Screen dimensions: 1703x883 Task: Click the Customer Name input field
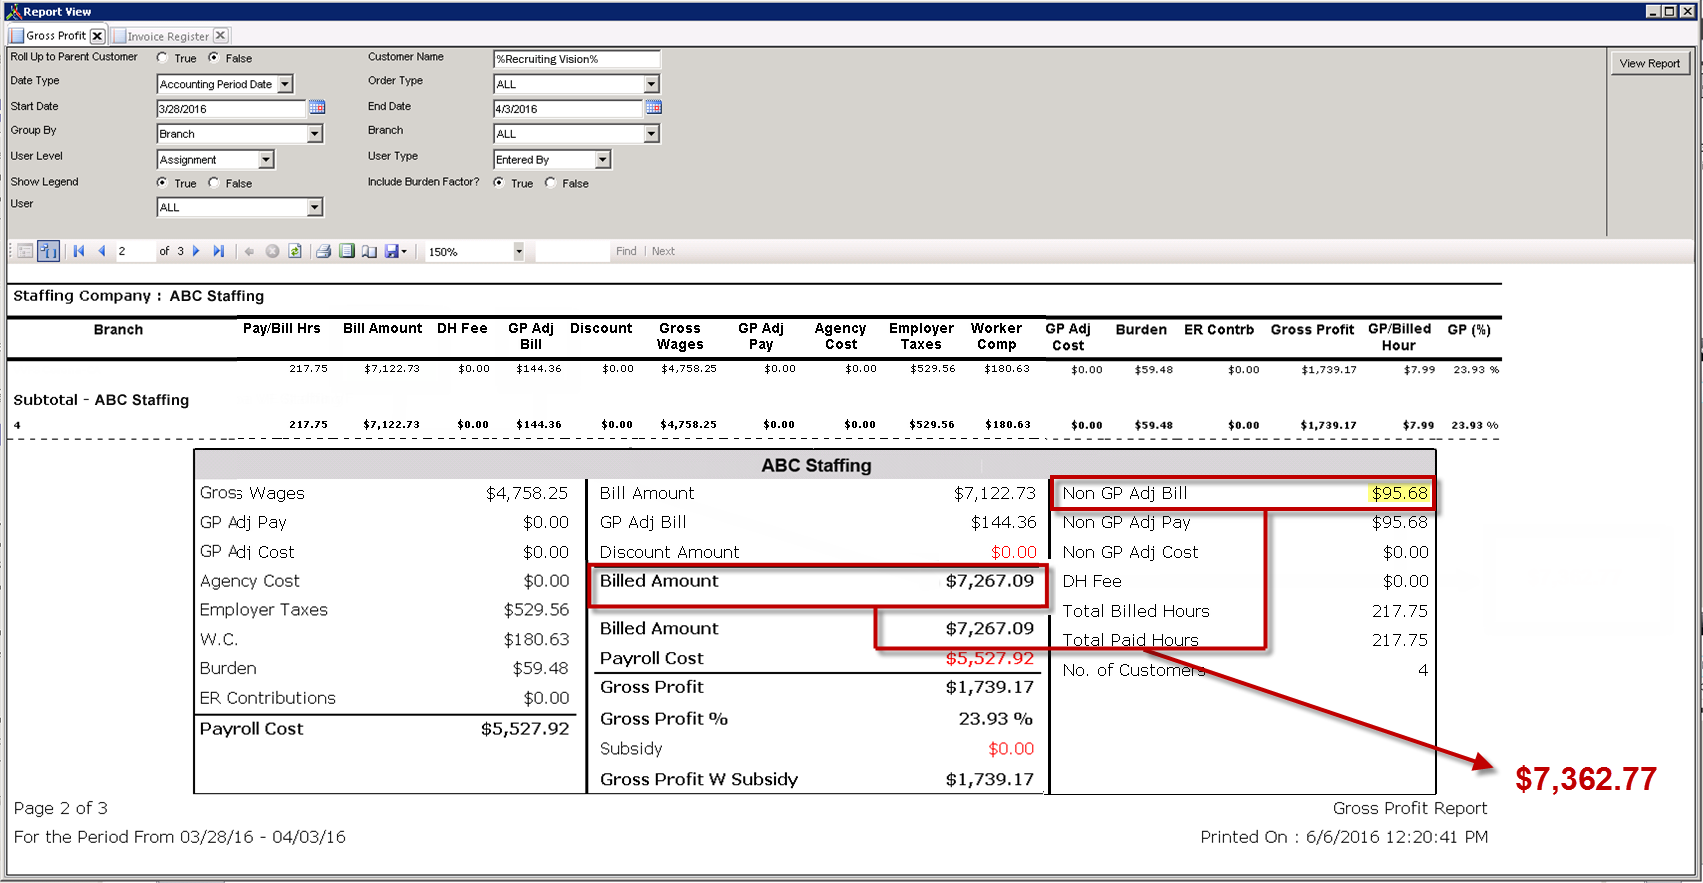576,59
